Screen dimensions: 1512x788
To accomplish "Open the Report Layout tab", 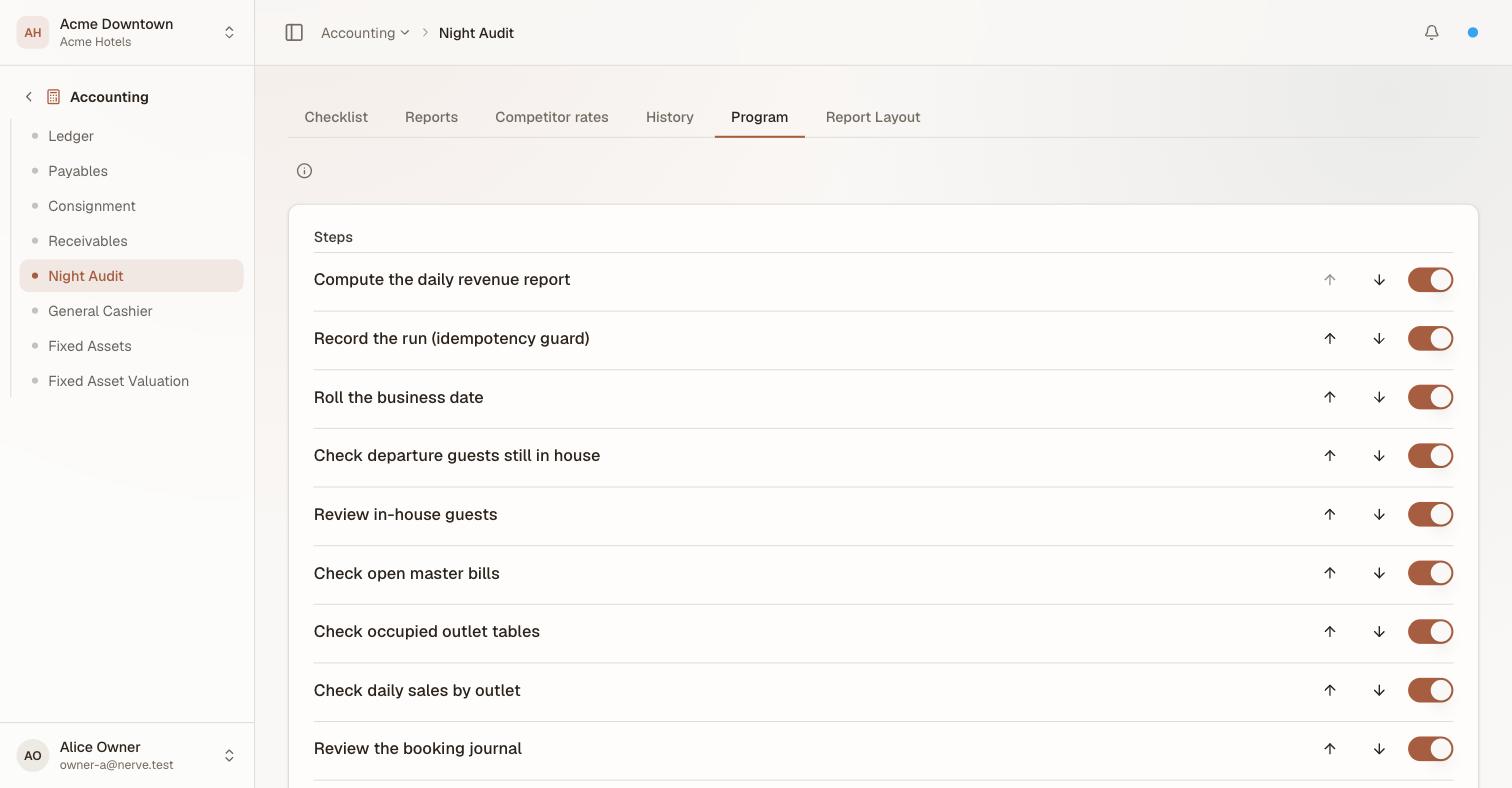I will (873, 117).
